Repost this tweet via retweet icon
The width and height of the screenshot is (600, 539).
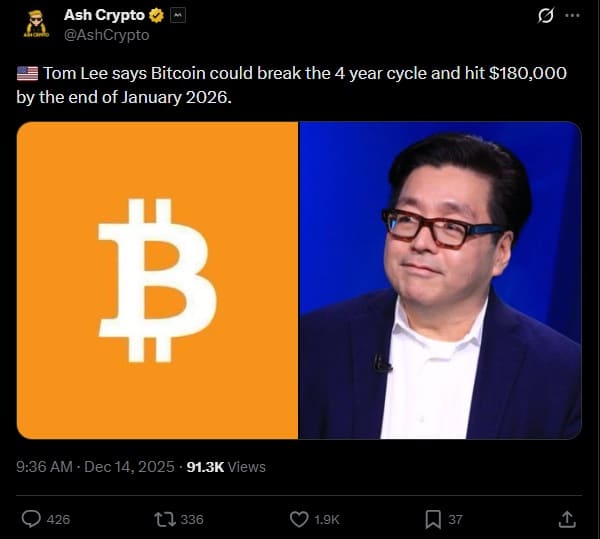[x=165, y=519]
